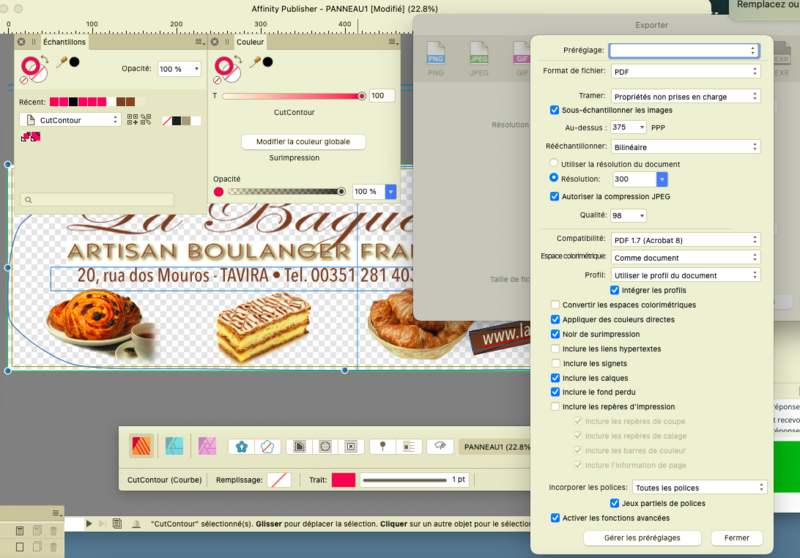Select the Couleur panel tab
This screenshot has height=558, width=800.
point(250,42)
